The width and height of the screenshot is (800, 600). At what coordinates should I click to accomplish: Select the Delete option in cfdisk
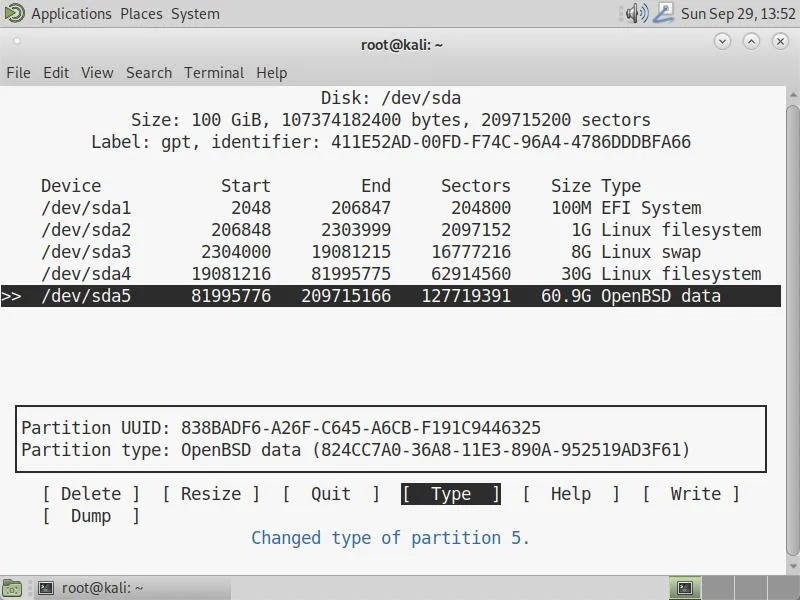tap(91, 494)
